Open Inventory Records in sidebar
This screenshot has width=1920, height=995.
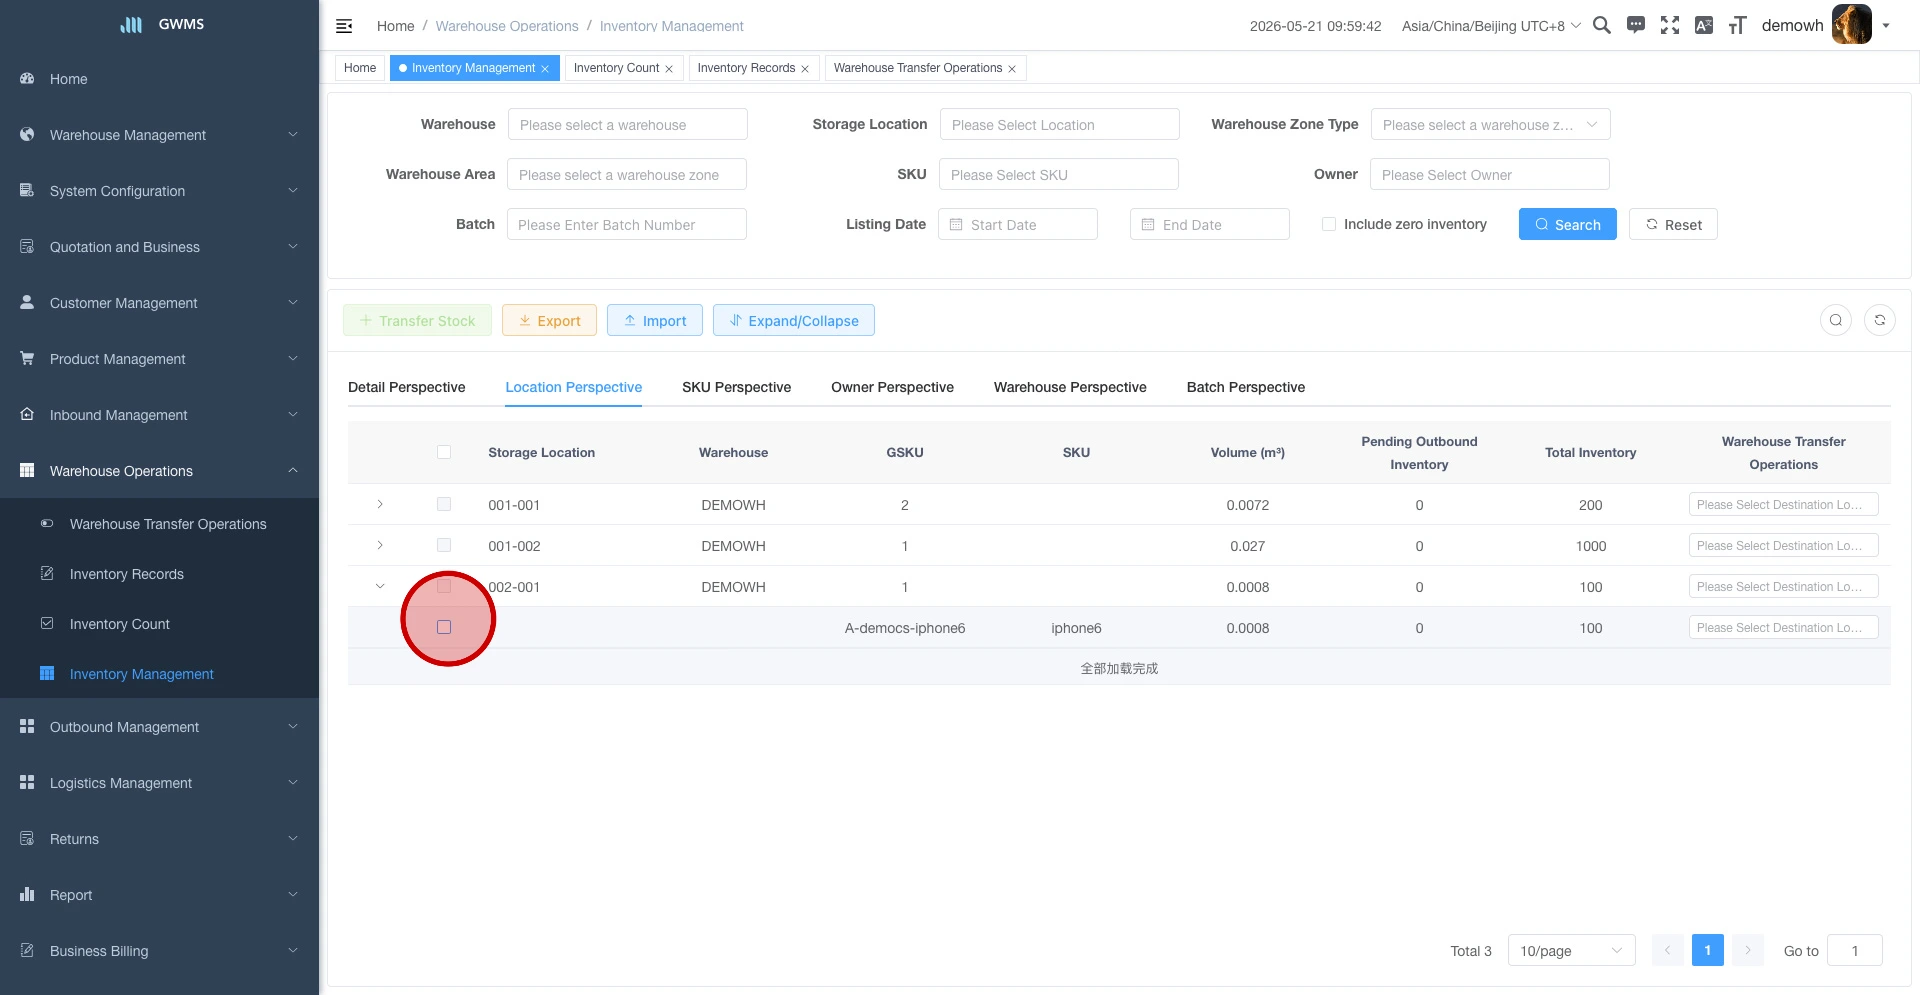coord(127,574)
